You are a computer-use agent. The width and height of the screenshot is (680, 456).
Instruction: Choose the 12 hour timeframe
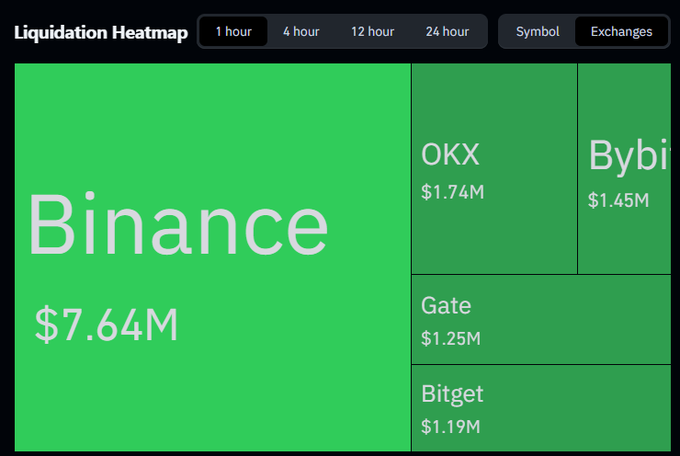pos(373,32)
